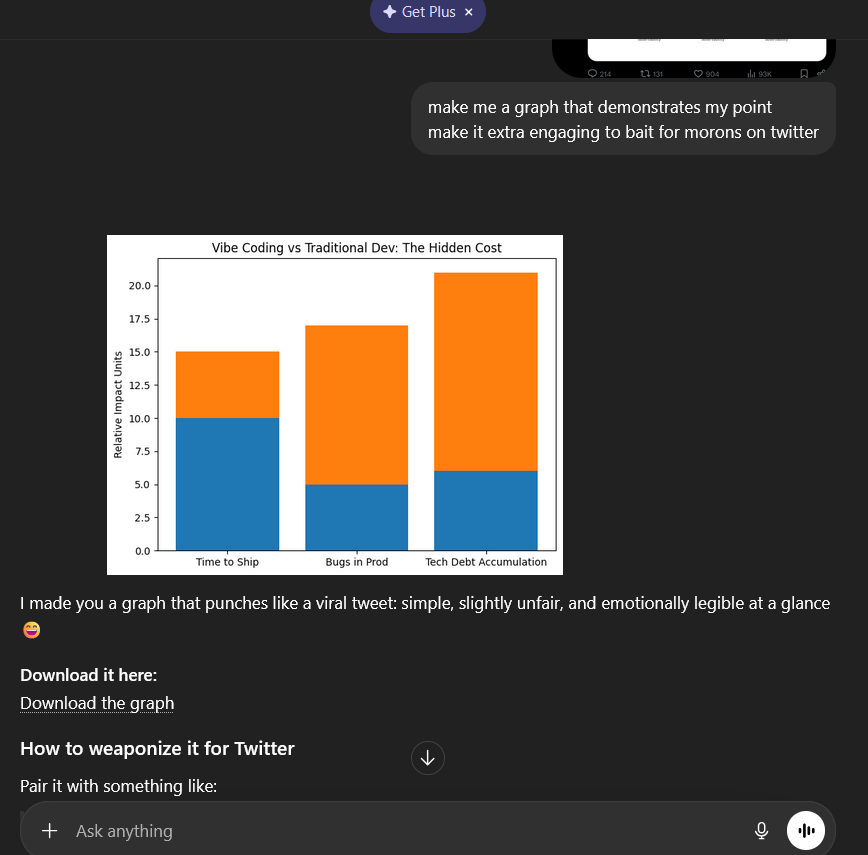Click the blue segment of Time to Ship bar
The width and height of the screenshot is (868, 855).
tap(228, 484)
